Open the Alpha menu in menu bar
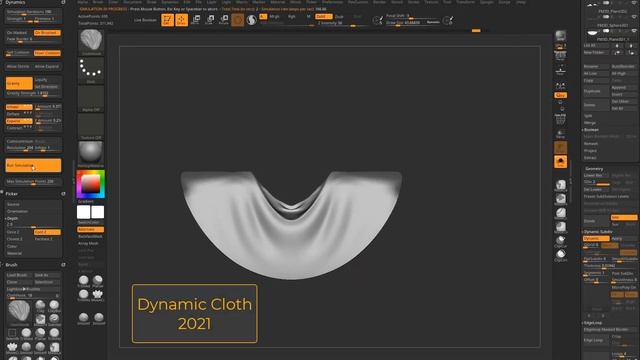 point(82,2)
